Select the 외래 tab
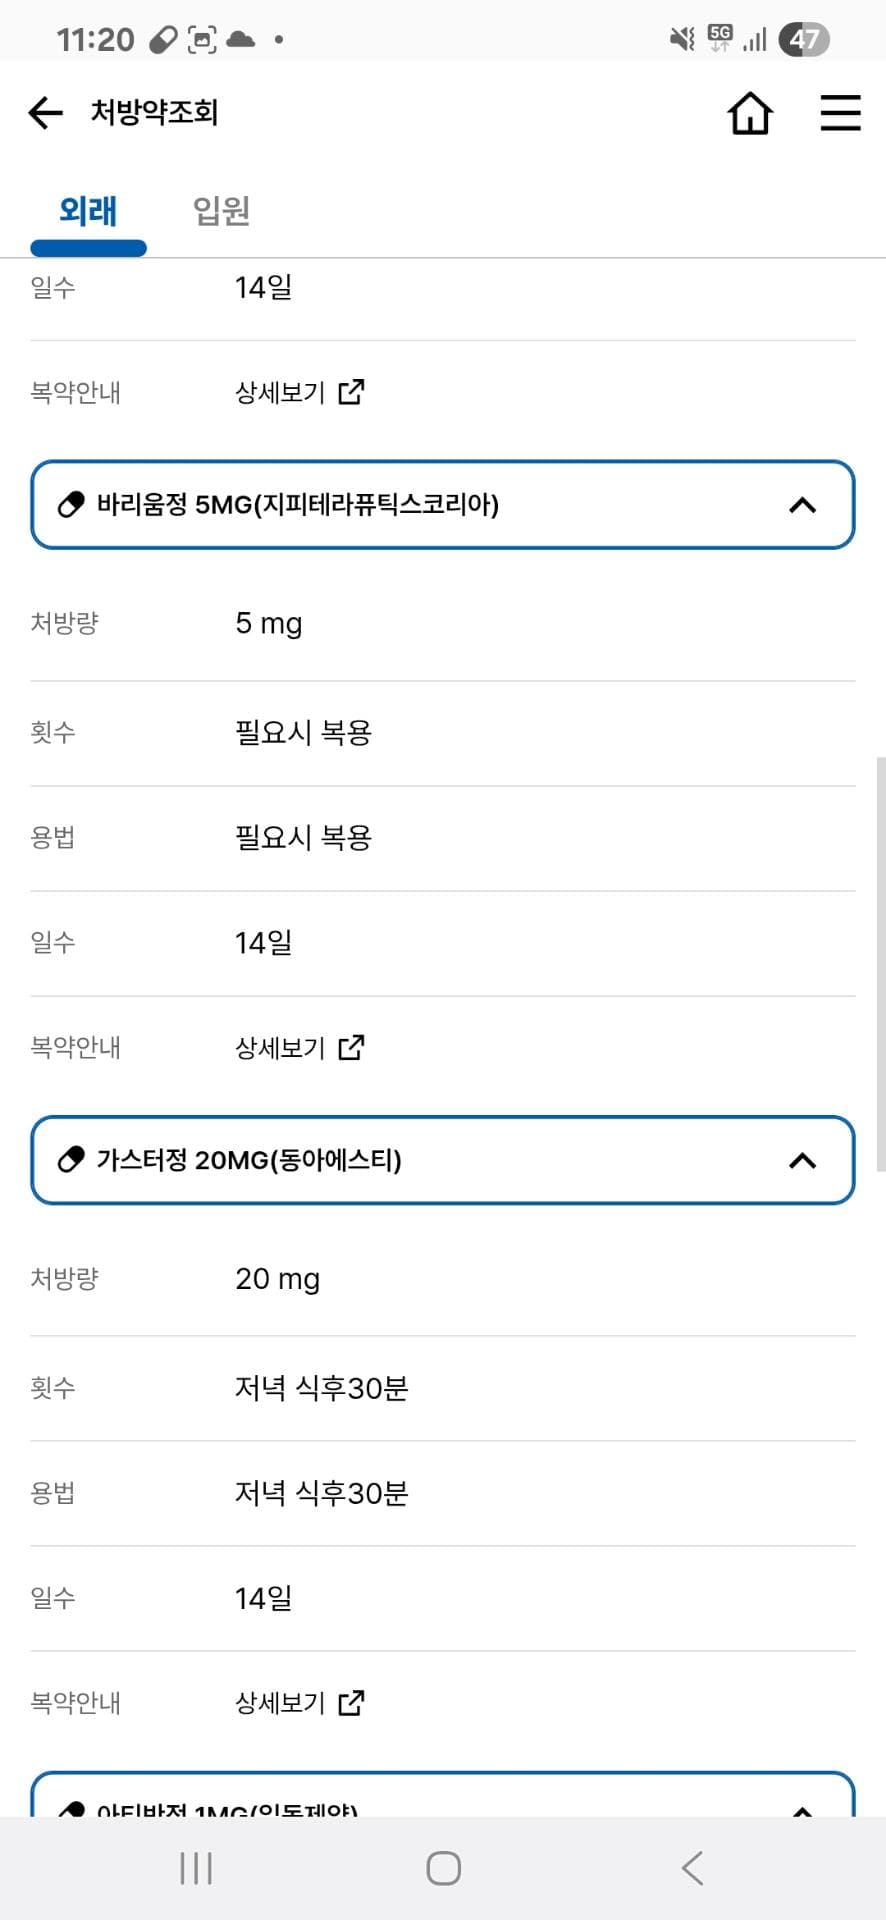 click(x=88, y=211)
